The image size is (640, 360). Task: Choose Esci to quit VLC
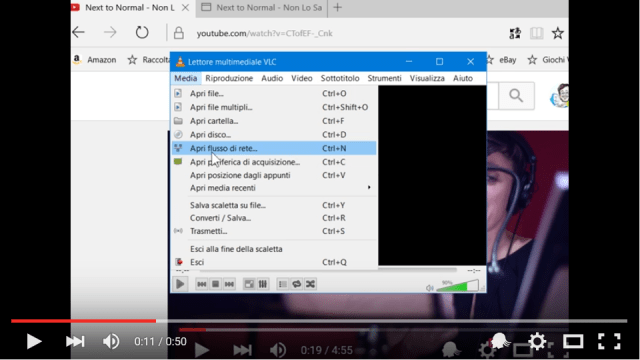click(x=273, y=262)
